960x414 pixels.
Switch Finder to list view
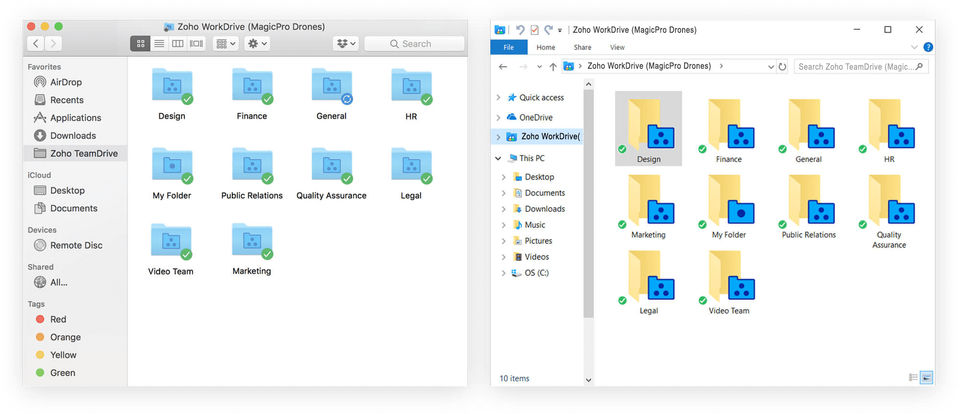(159, 43)
